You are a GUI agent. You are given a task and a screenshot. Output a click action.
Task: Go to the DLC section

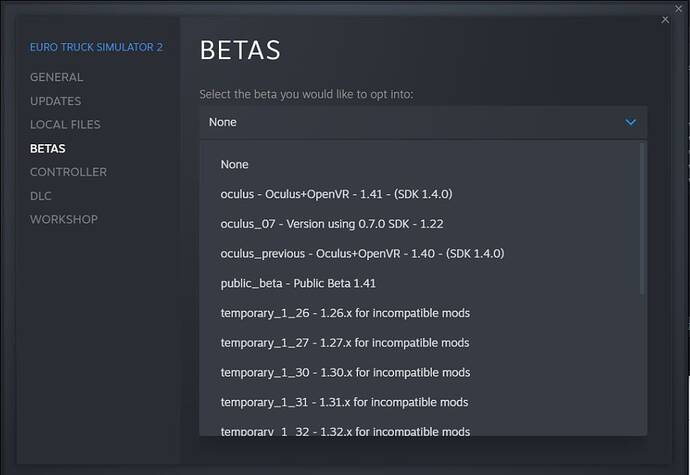tap(40, 196)
